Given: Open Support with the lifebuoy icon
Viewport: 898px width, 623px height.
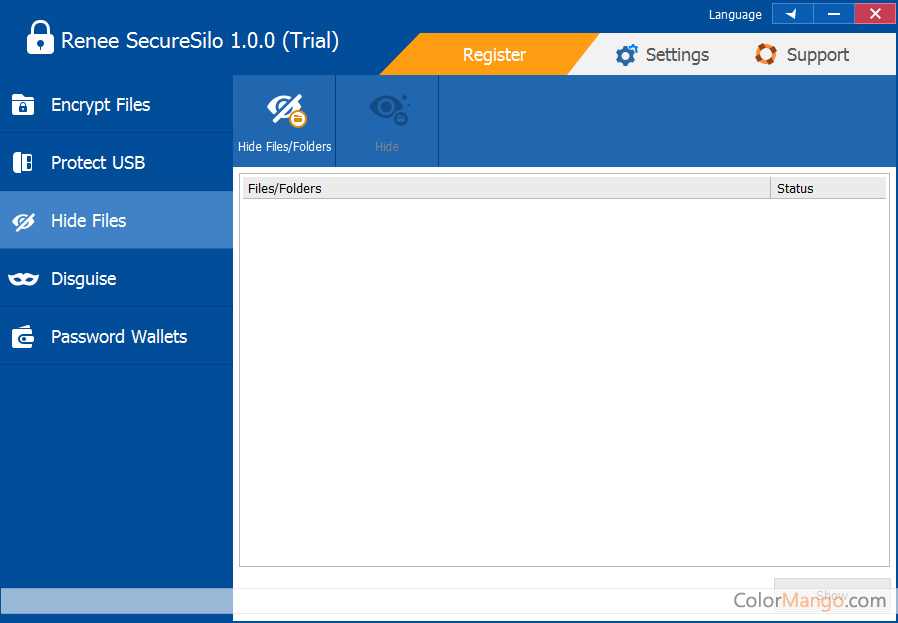Looking at the screenshot, I should click(x=802, y=55).
